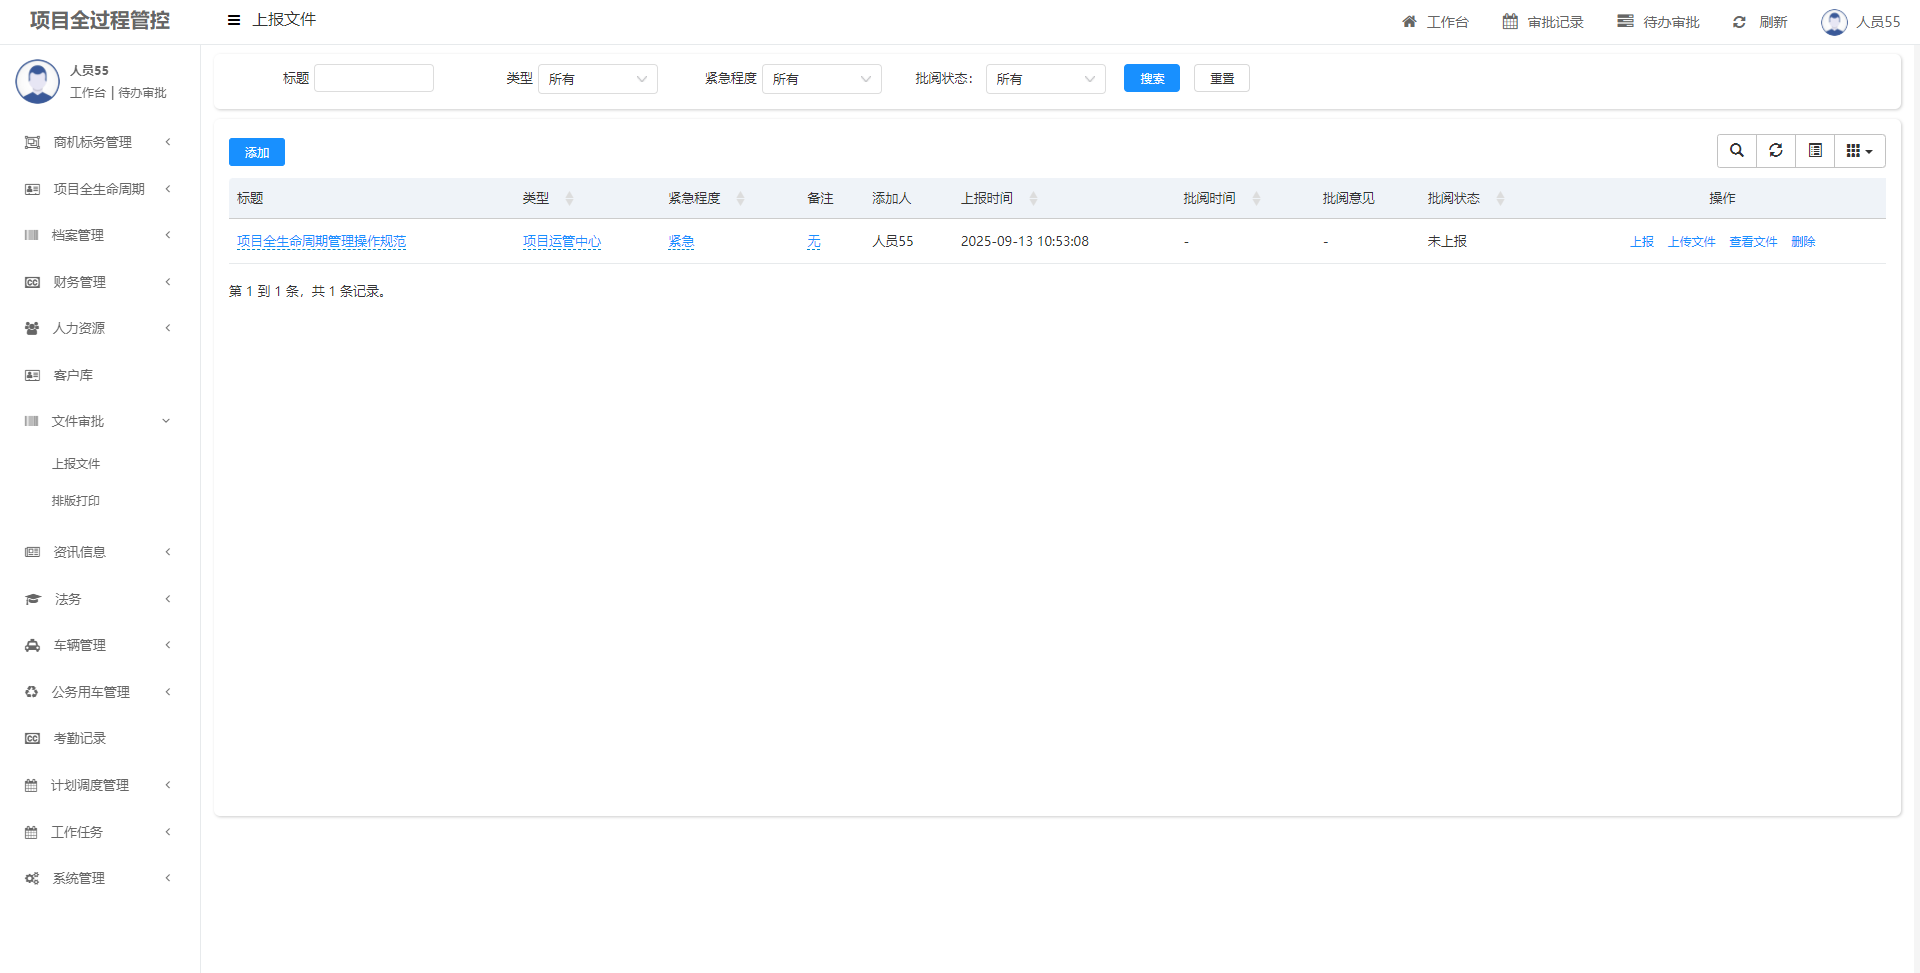This screenshot has width=1920, height=973.
Task: Click the 人员55 avatar in top right
Action: [x=1834, y=22]
